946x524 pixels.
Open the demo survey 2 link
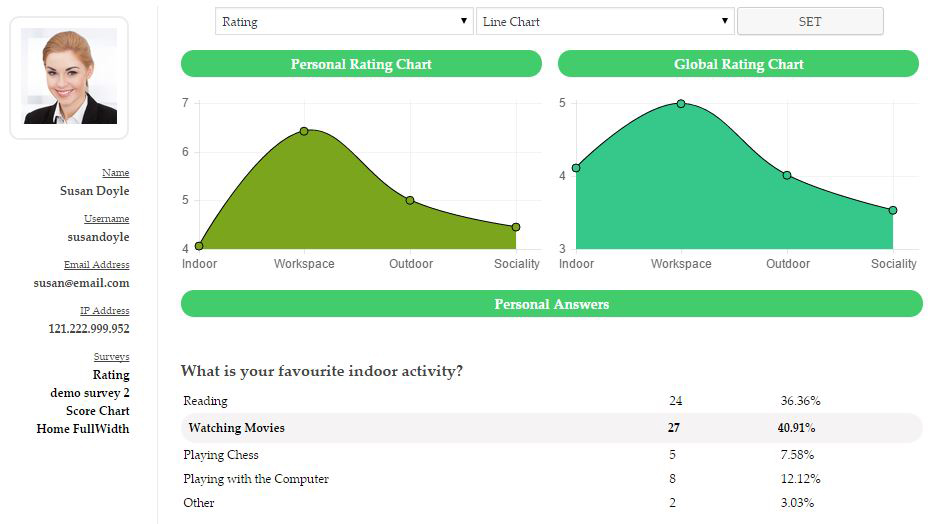[x=90, y=393]
